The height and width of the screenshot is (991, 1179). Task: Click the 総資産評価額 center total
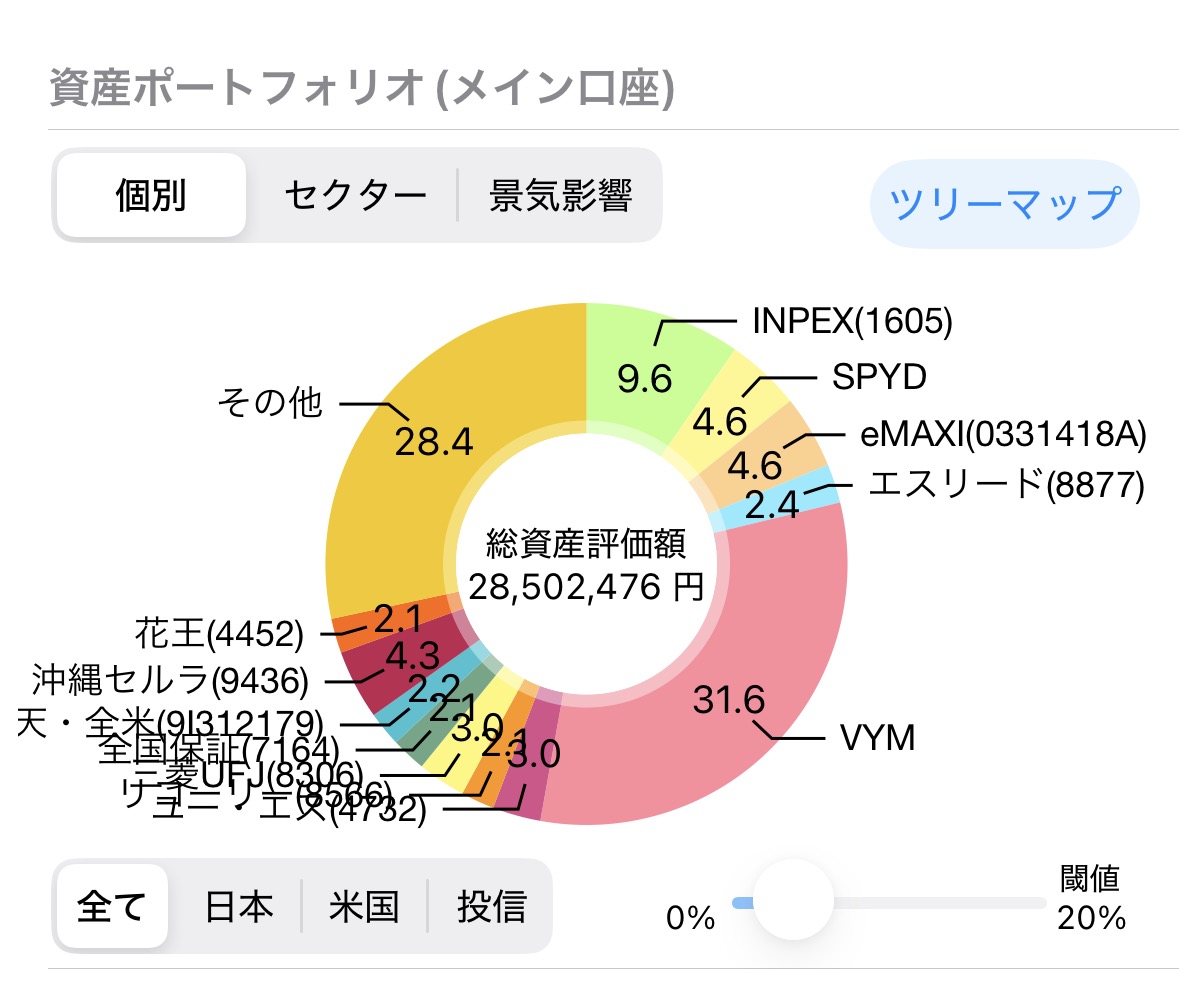[587, 565]
